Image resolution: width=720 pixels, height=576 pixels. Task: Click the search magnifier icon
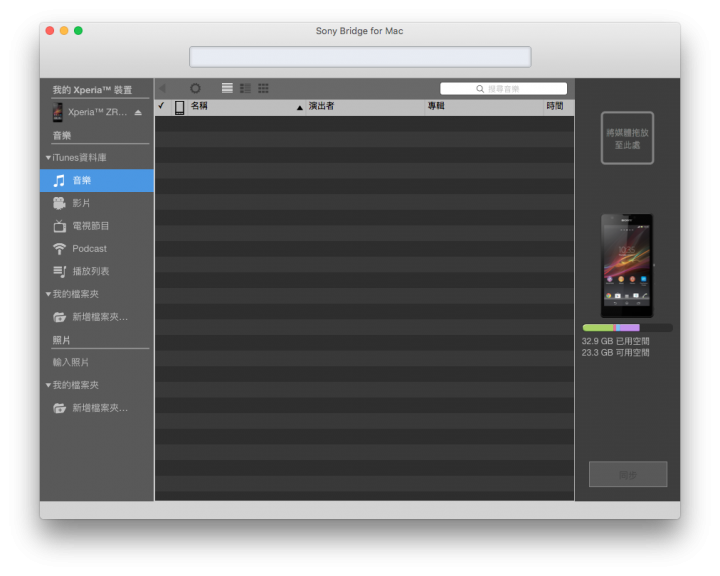(480, 89)
